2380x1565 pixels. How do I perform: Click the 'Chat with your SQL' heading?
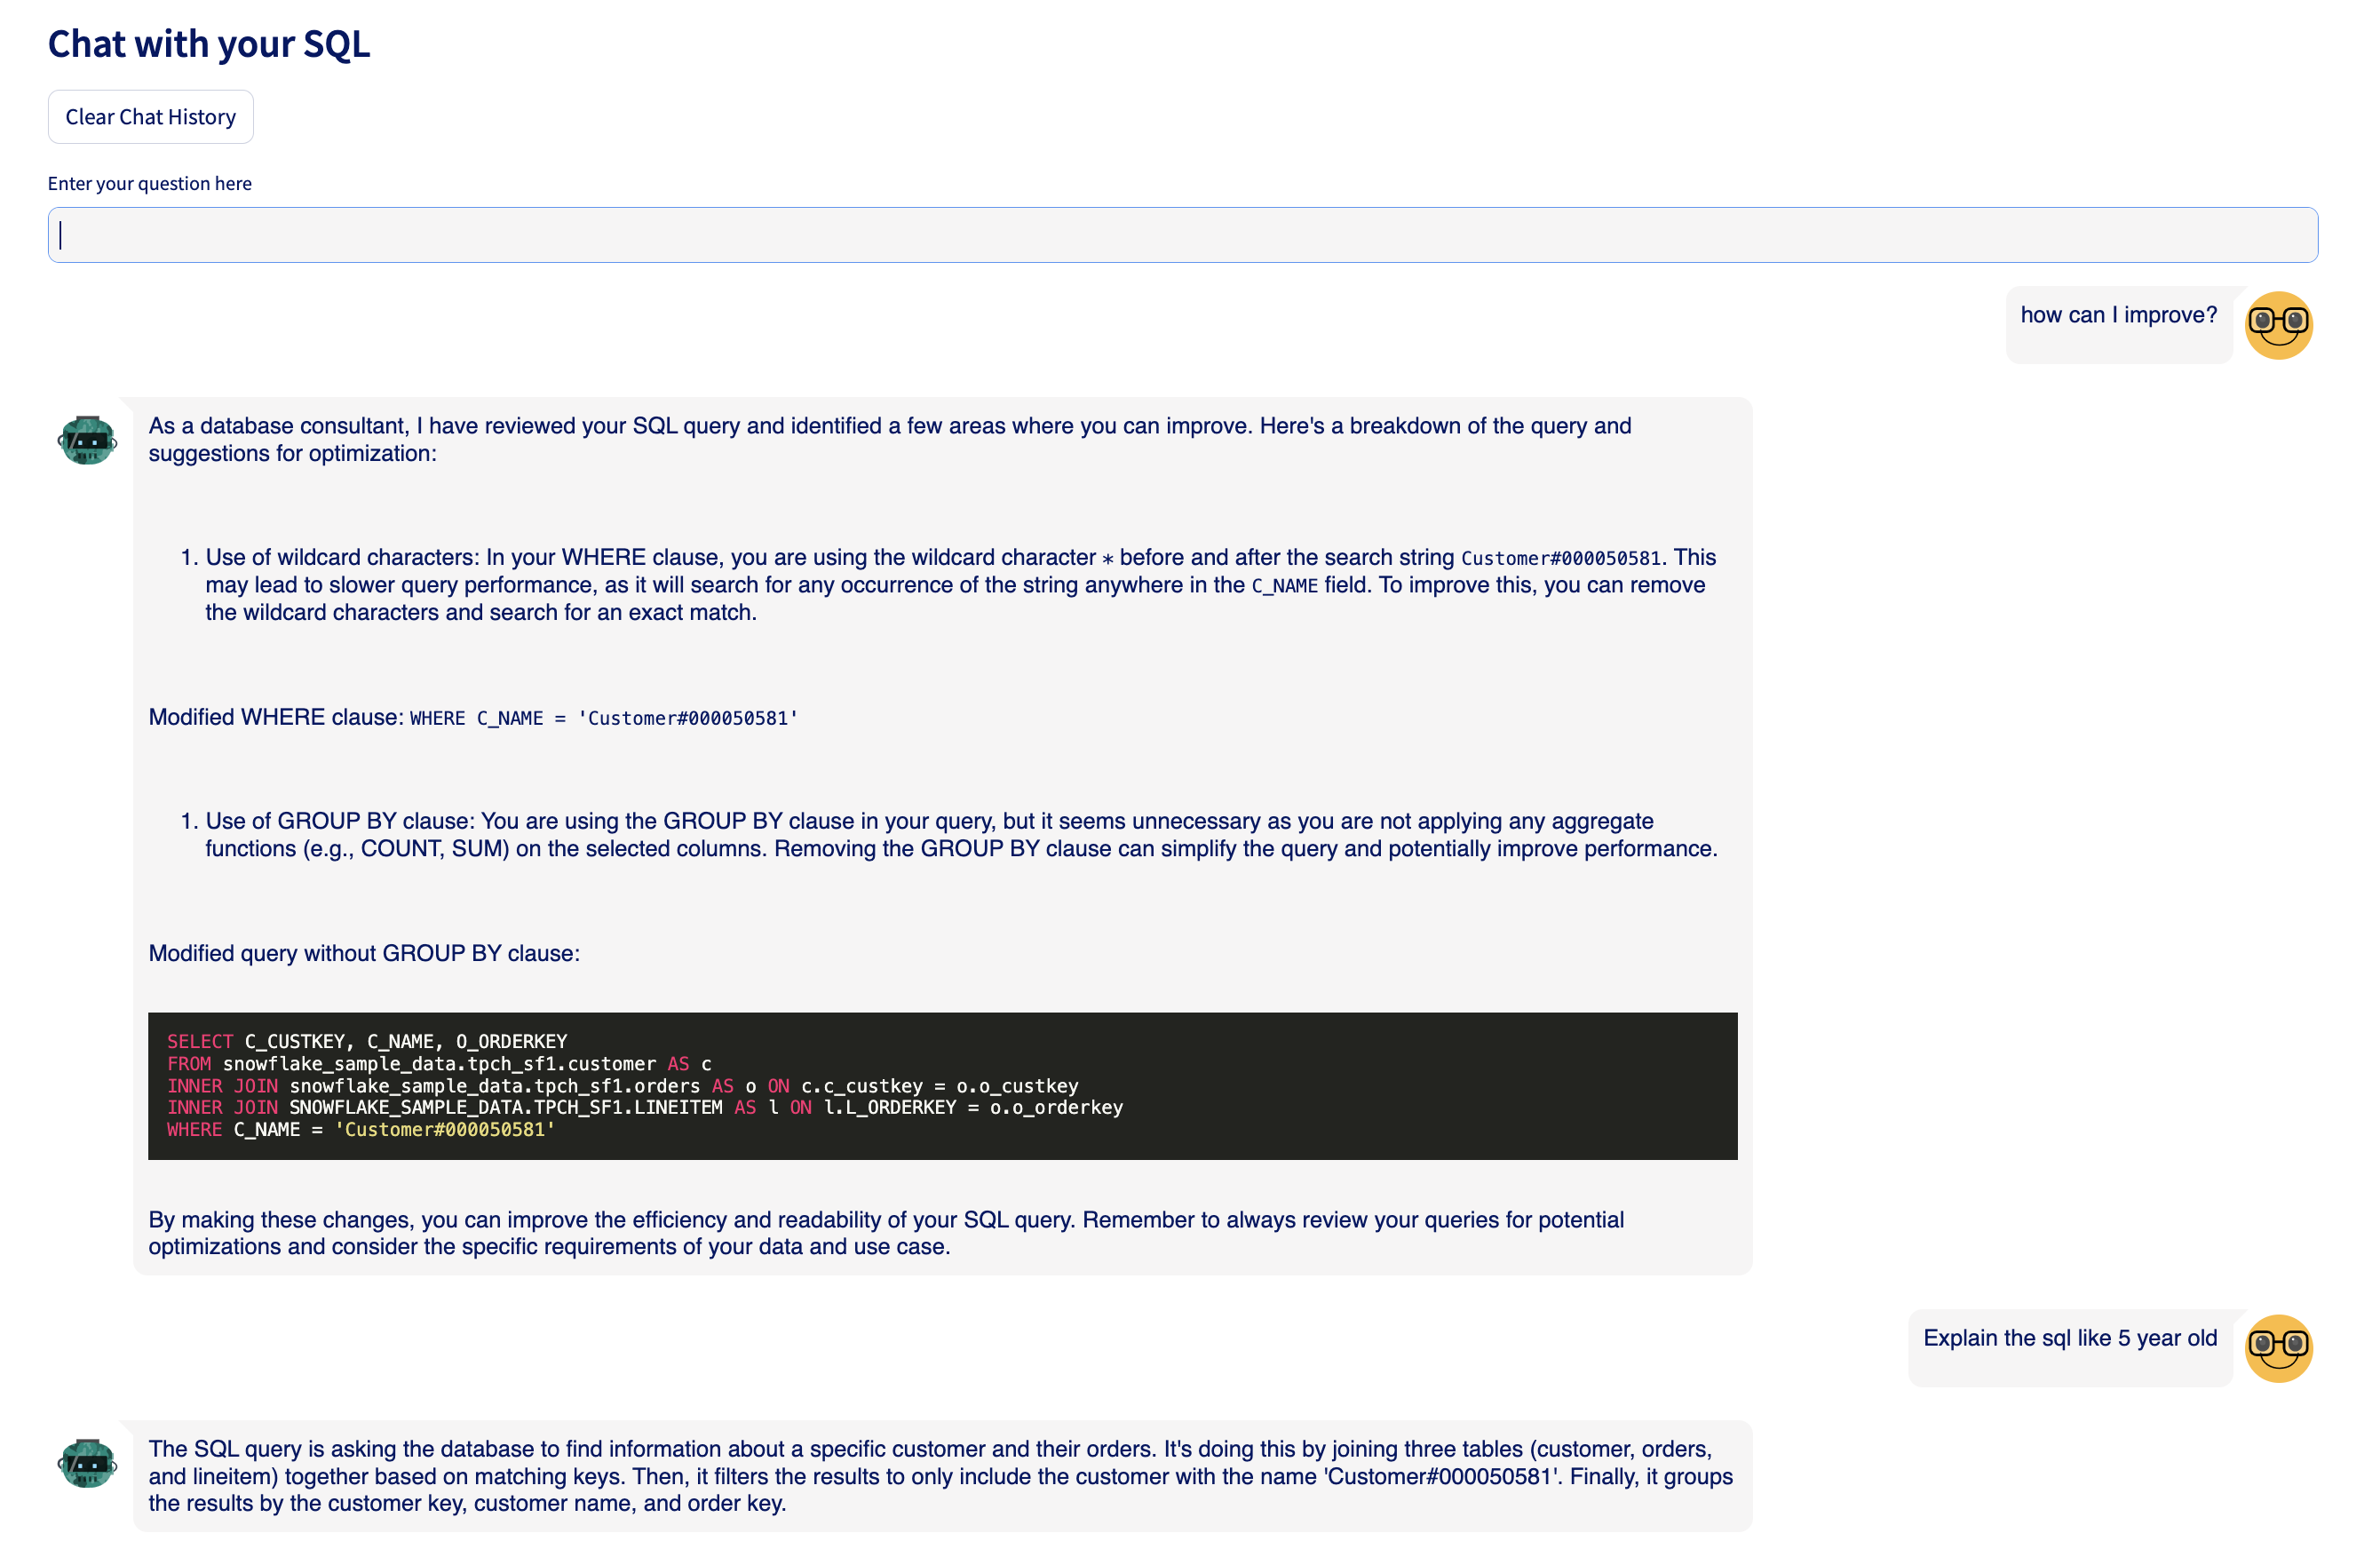208,44
